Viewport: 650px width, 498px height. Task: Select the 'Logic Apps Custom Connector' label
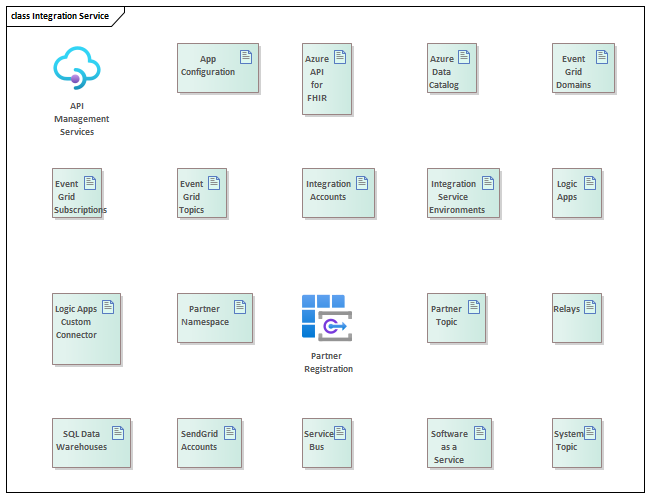(76, 322)
